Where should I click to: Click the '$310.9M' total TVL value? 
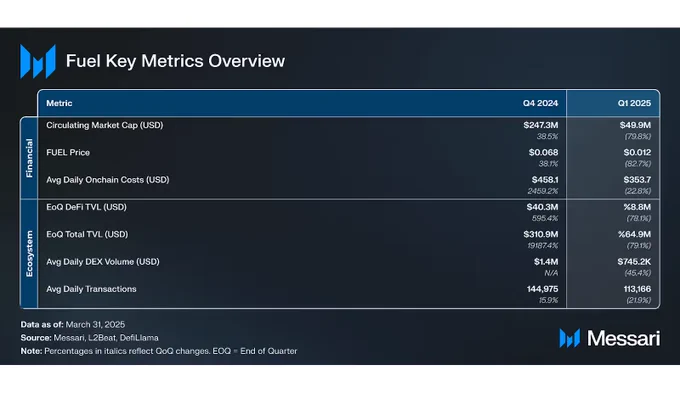tap(541, 235)
